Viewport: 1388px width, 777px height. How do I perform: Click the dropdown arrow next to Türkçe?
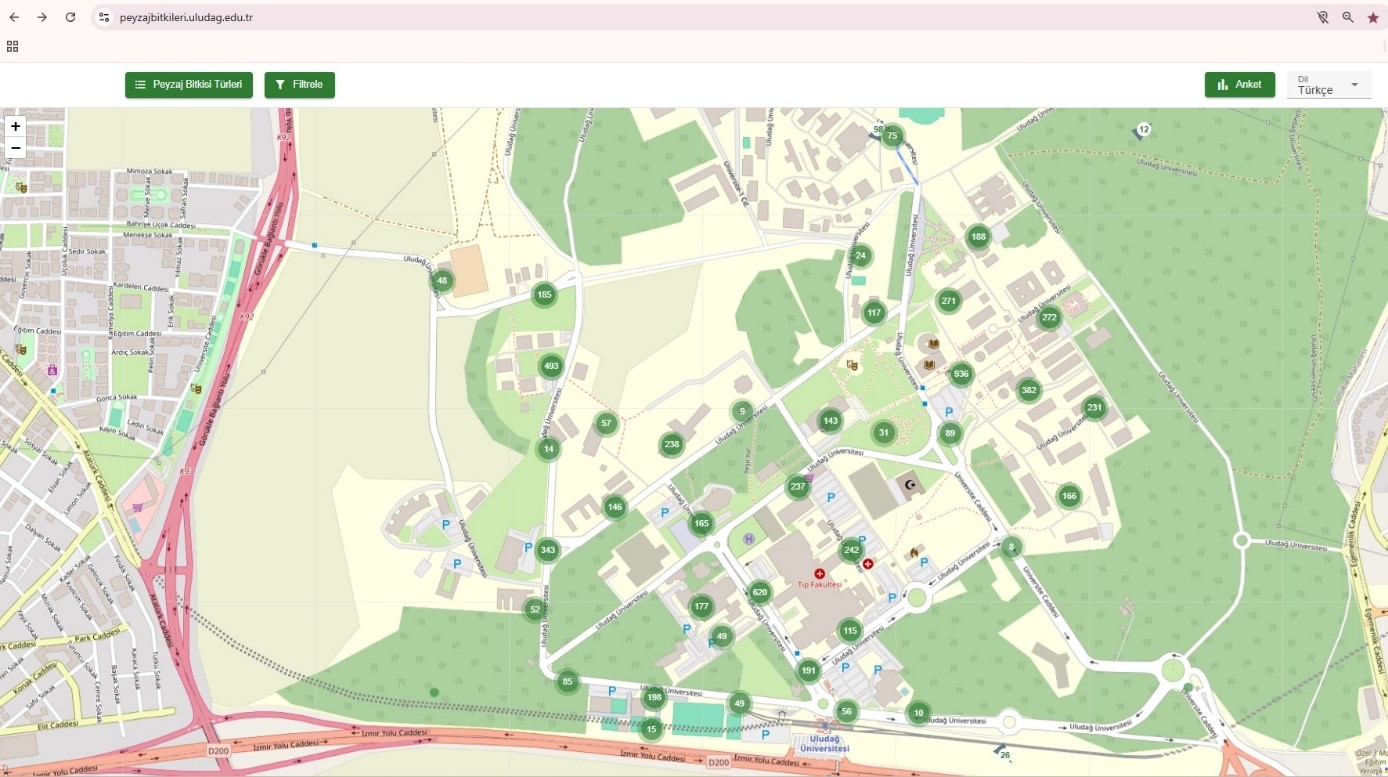point(1355,85)
